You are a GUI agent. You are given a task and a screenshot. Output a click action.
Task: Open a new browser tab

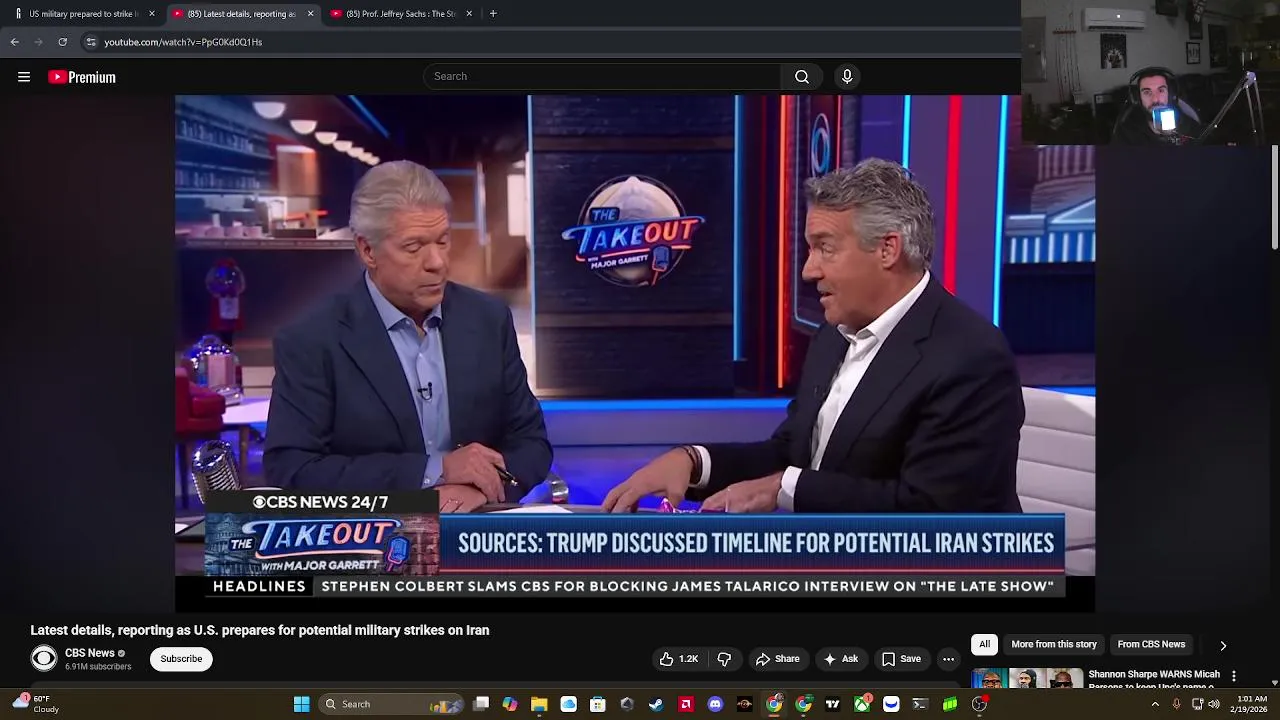pos(493,13)
